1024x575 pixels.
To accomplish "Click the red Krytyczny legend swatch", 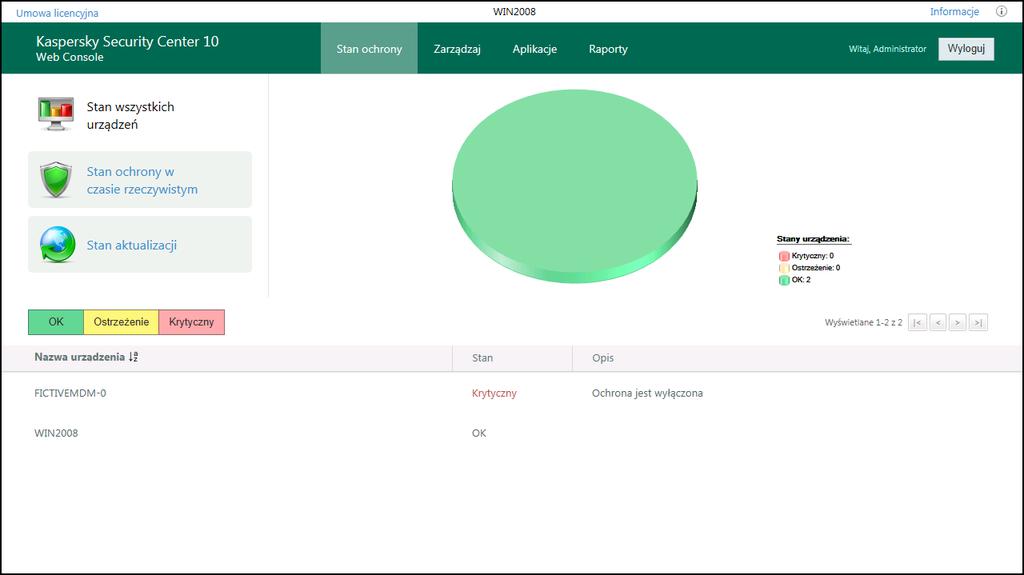I will click(784, 256).
